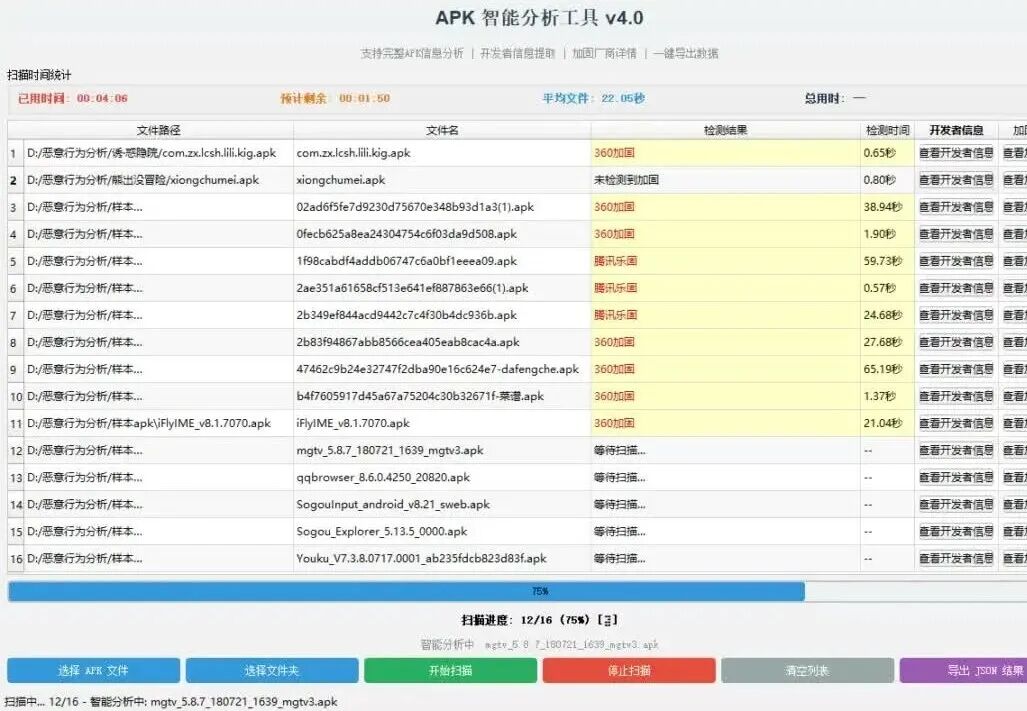The height and width of the screenshot is (711, 1027).
Task: View developer info for mgtv_5.8.7_180721_1639_mgtv3.apk
Action: (956, 450)
